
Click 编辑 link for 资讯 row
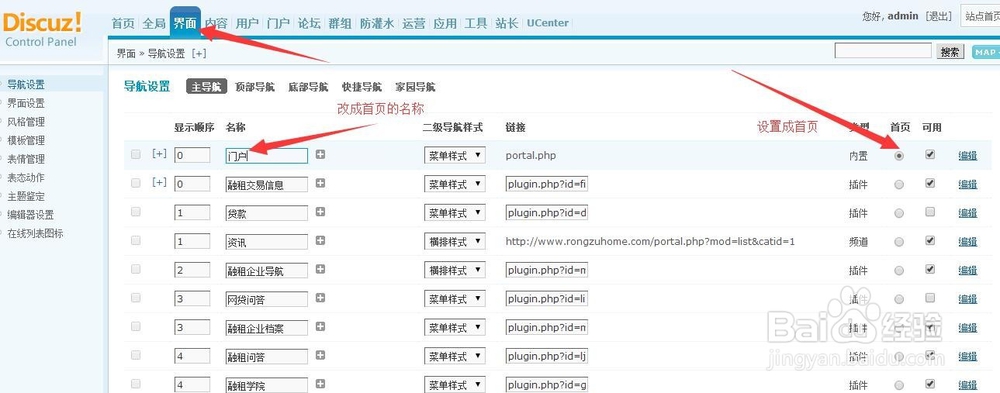coord(967,242)
